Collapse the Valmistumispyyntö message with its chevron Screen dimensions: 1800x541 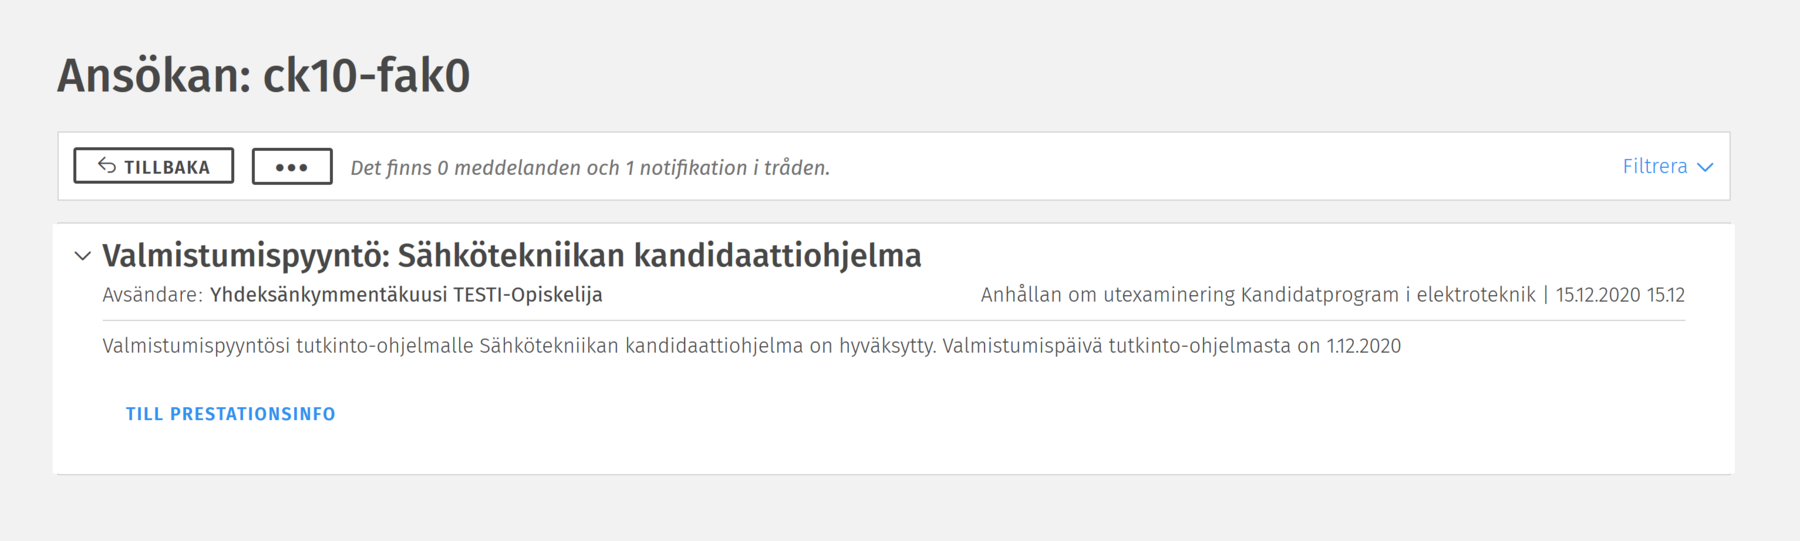[x=83, y=256]
